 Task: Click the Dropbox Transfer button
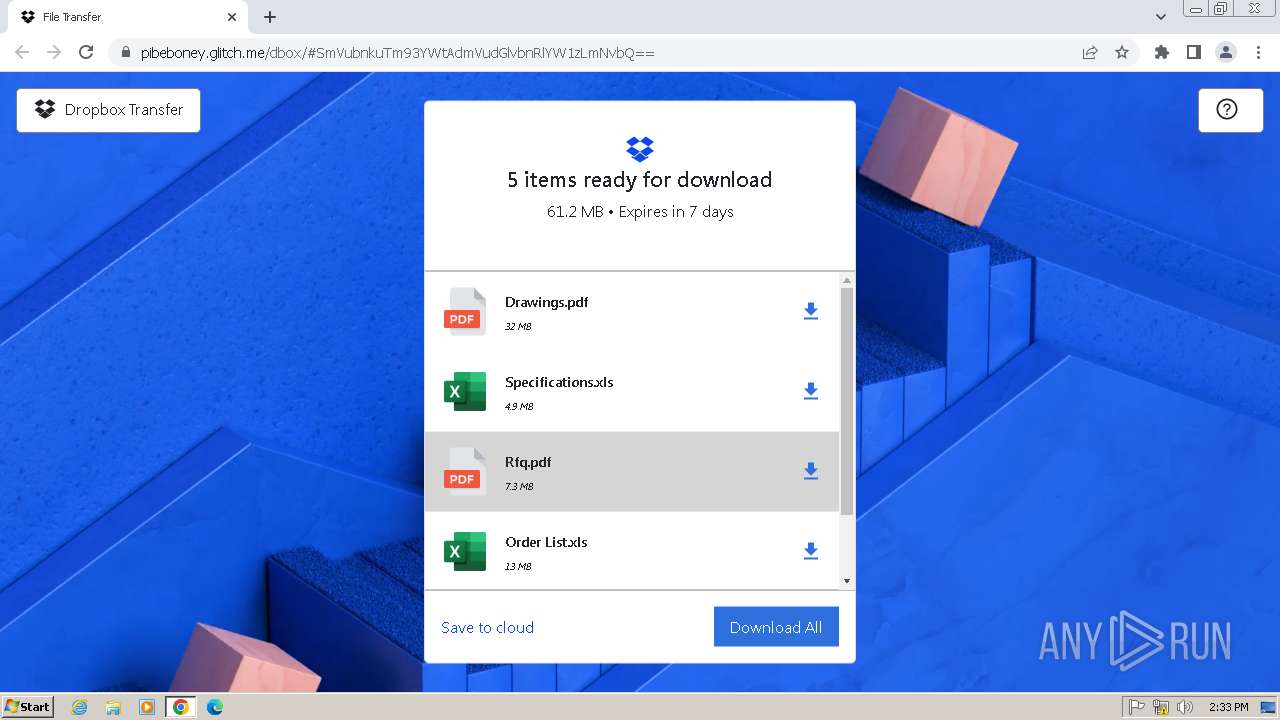(108, 110)
